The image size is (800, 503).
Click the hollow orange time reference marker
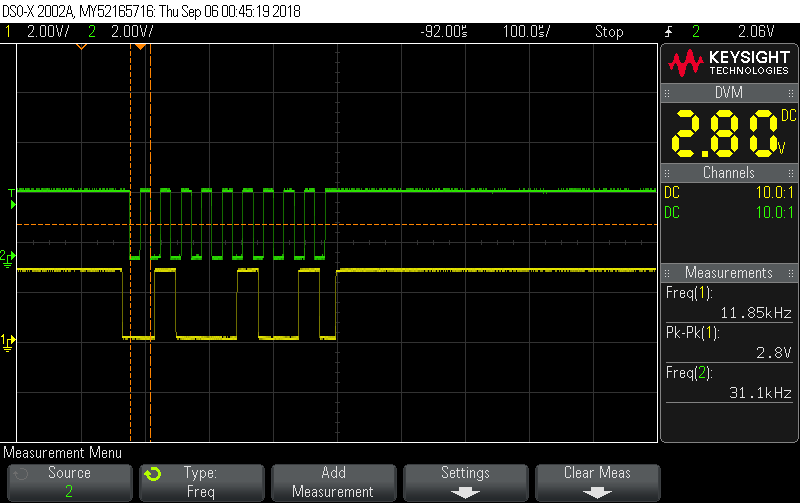click(81, 47)
